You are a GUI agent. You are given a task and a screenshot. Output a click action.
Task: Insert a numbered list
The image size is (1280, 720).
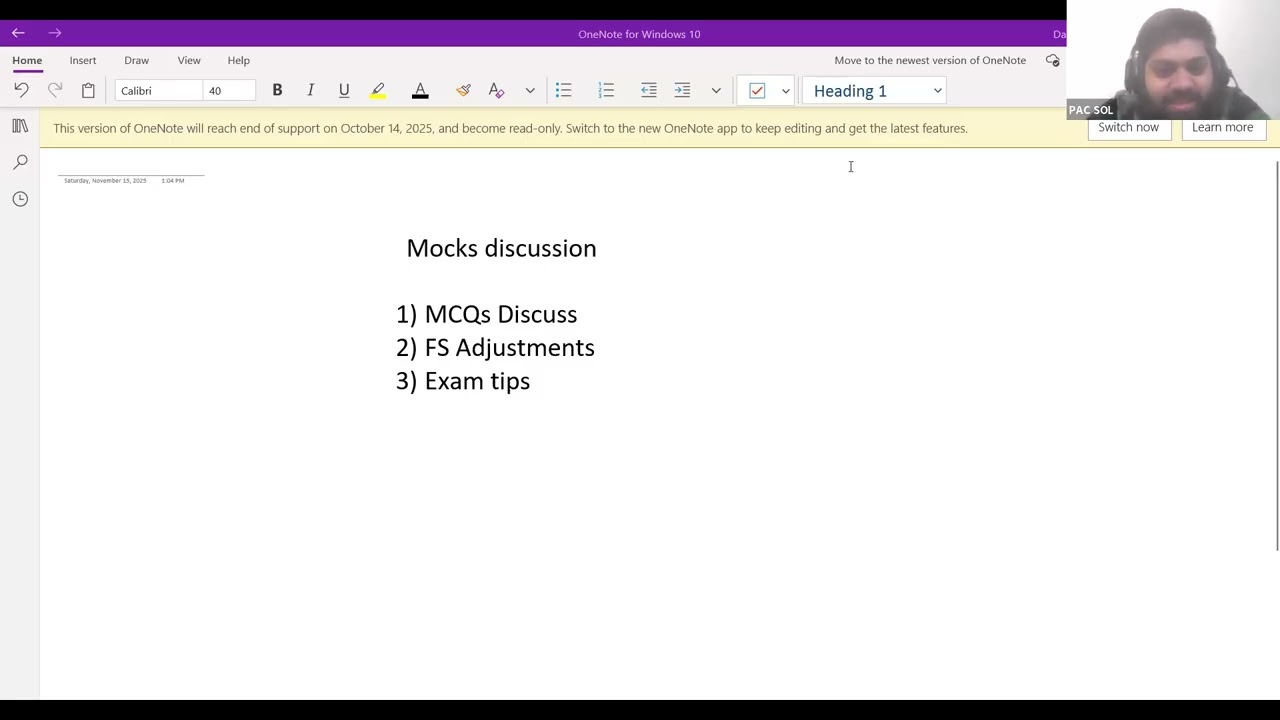pyautogui.click(x=606, y=90)
